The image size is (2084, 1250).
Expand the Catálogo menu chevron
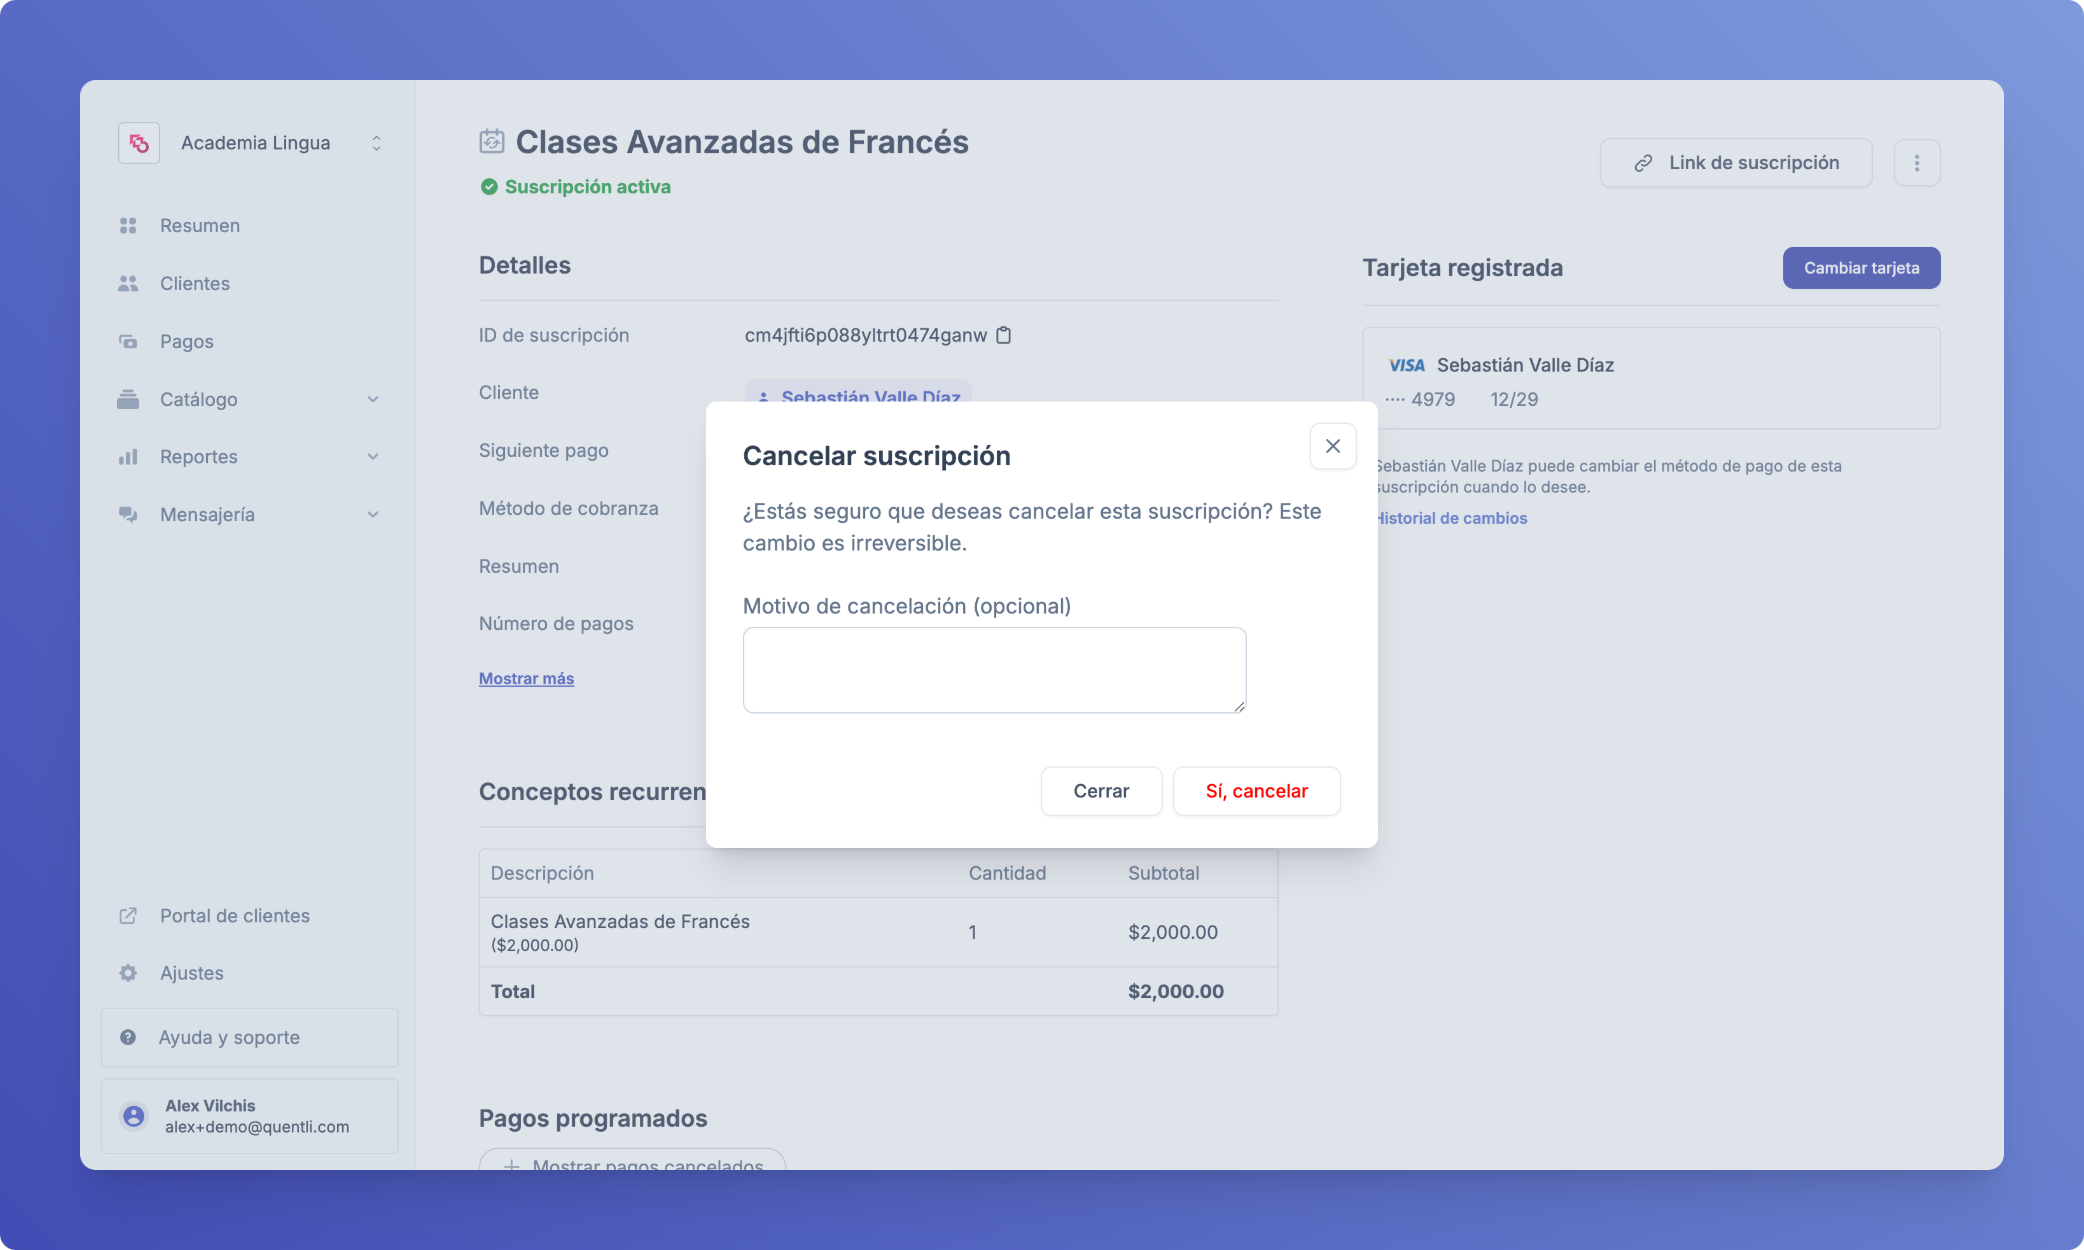coord(373,399)
